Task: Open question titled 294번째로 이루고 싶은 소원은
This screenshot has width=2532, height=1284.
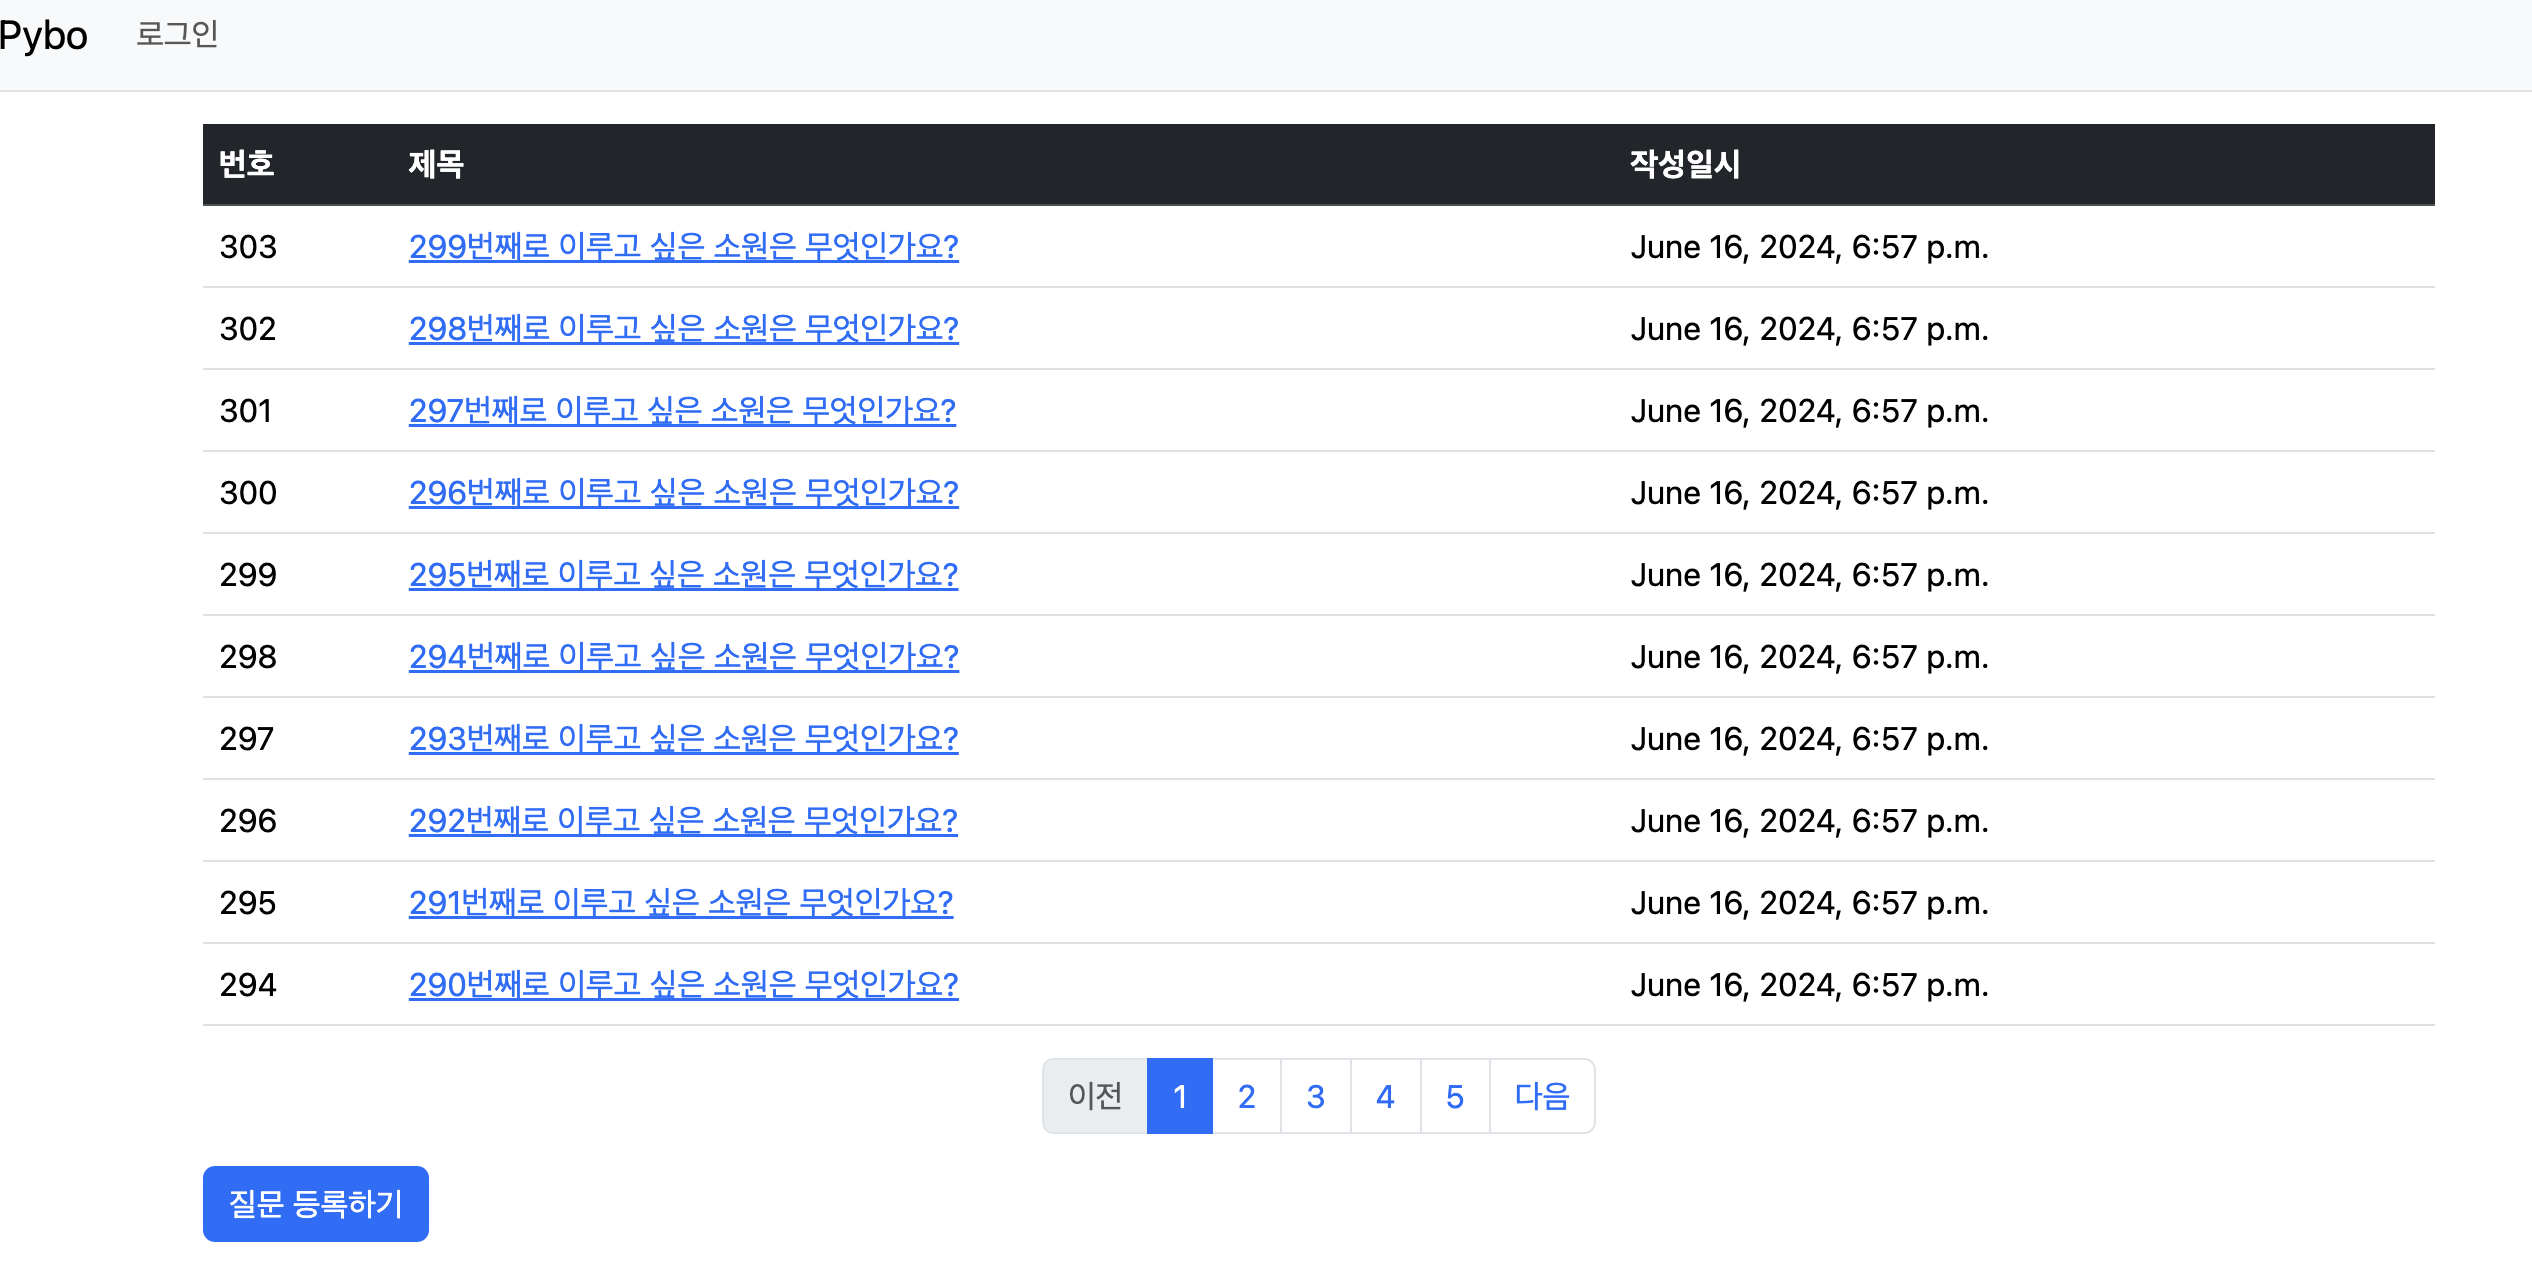Action: point(684,656)
